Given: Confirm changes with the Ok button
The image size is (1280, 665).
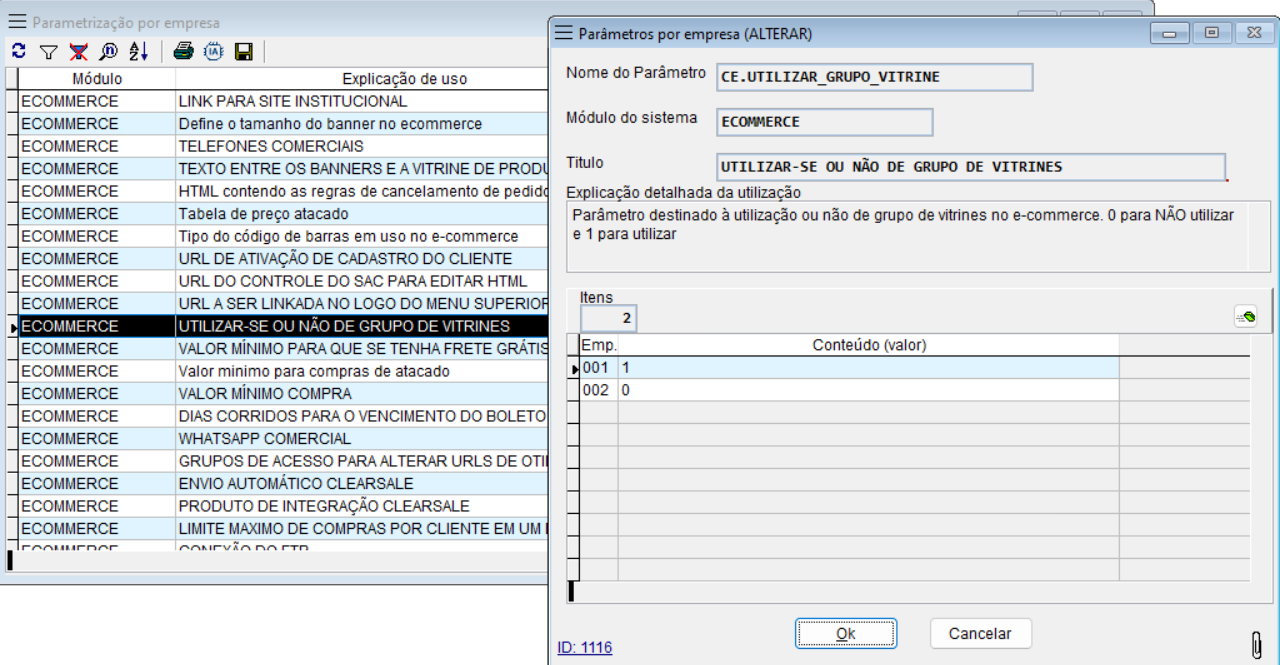Looking at the screenshot, I should pyautogui.click(x=845, y=633).
